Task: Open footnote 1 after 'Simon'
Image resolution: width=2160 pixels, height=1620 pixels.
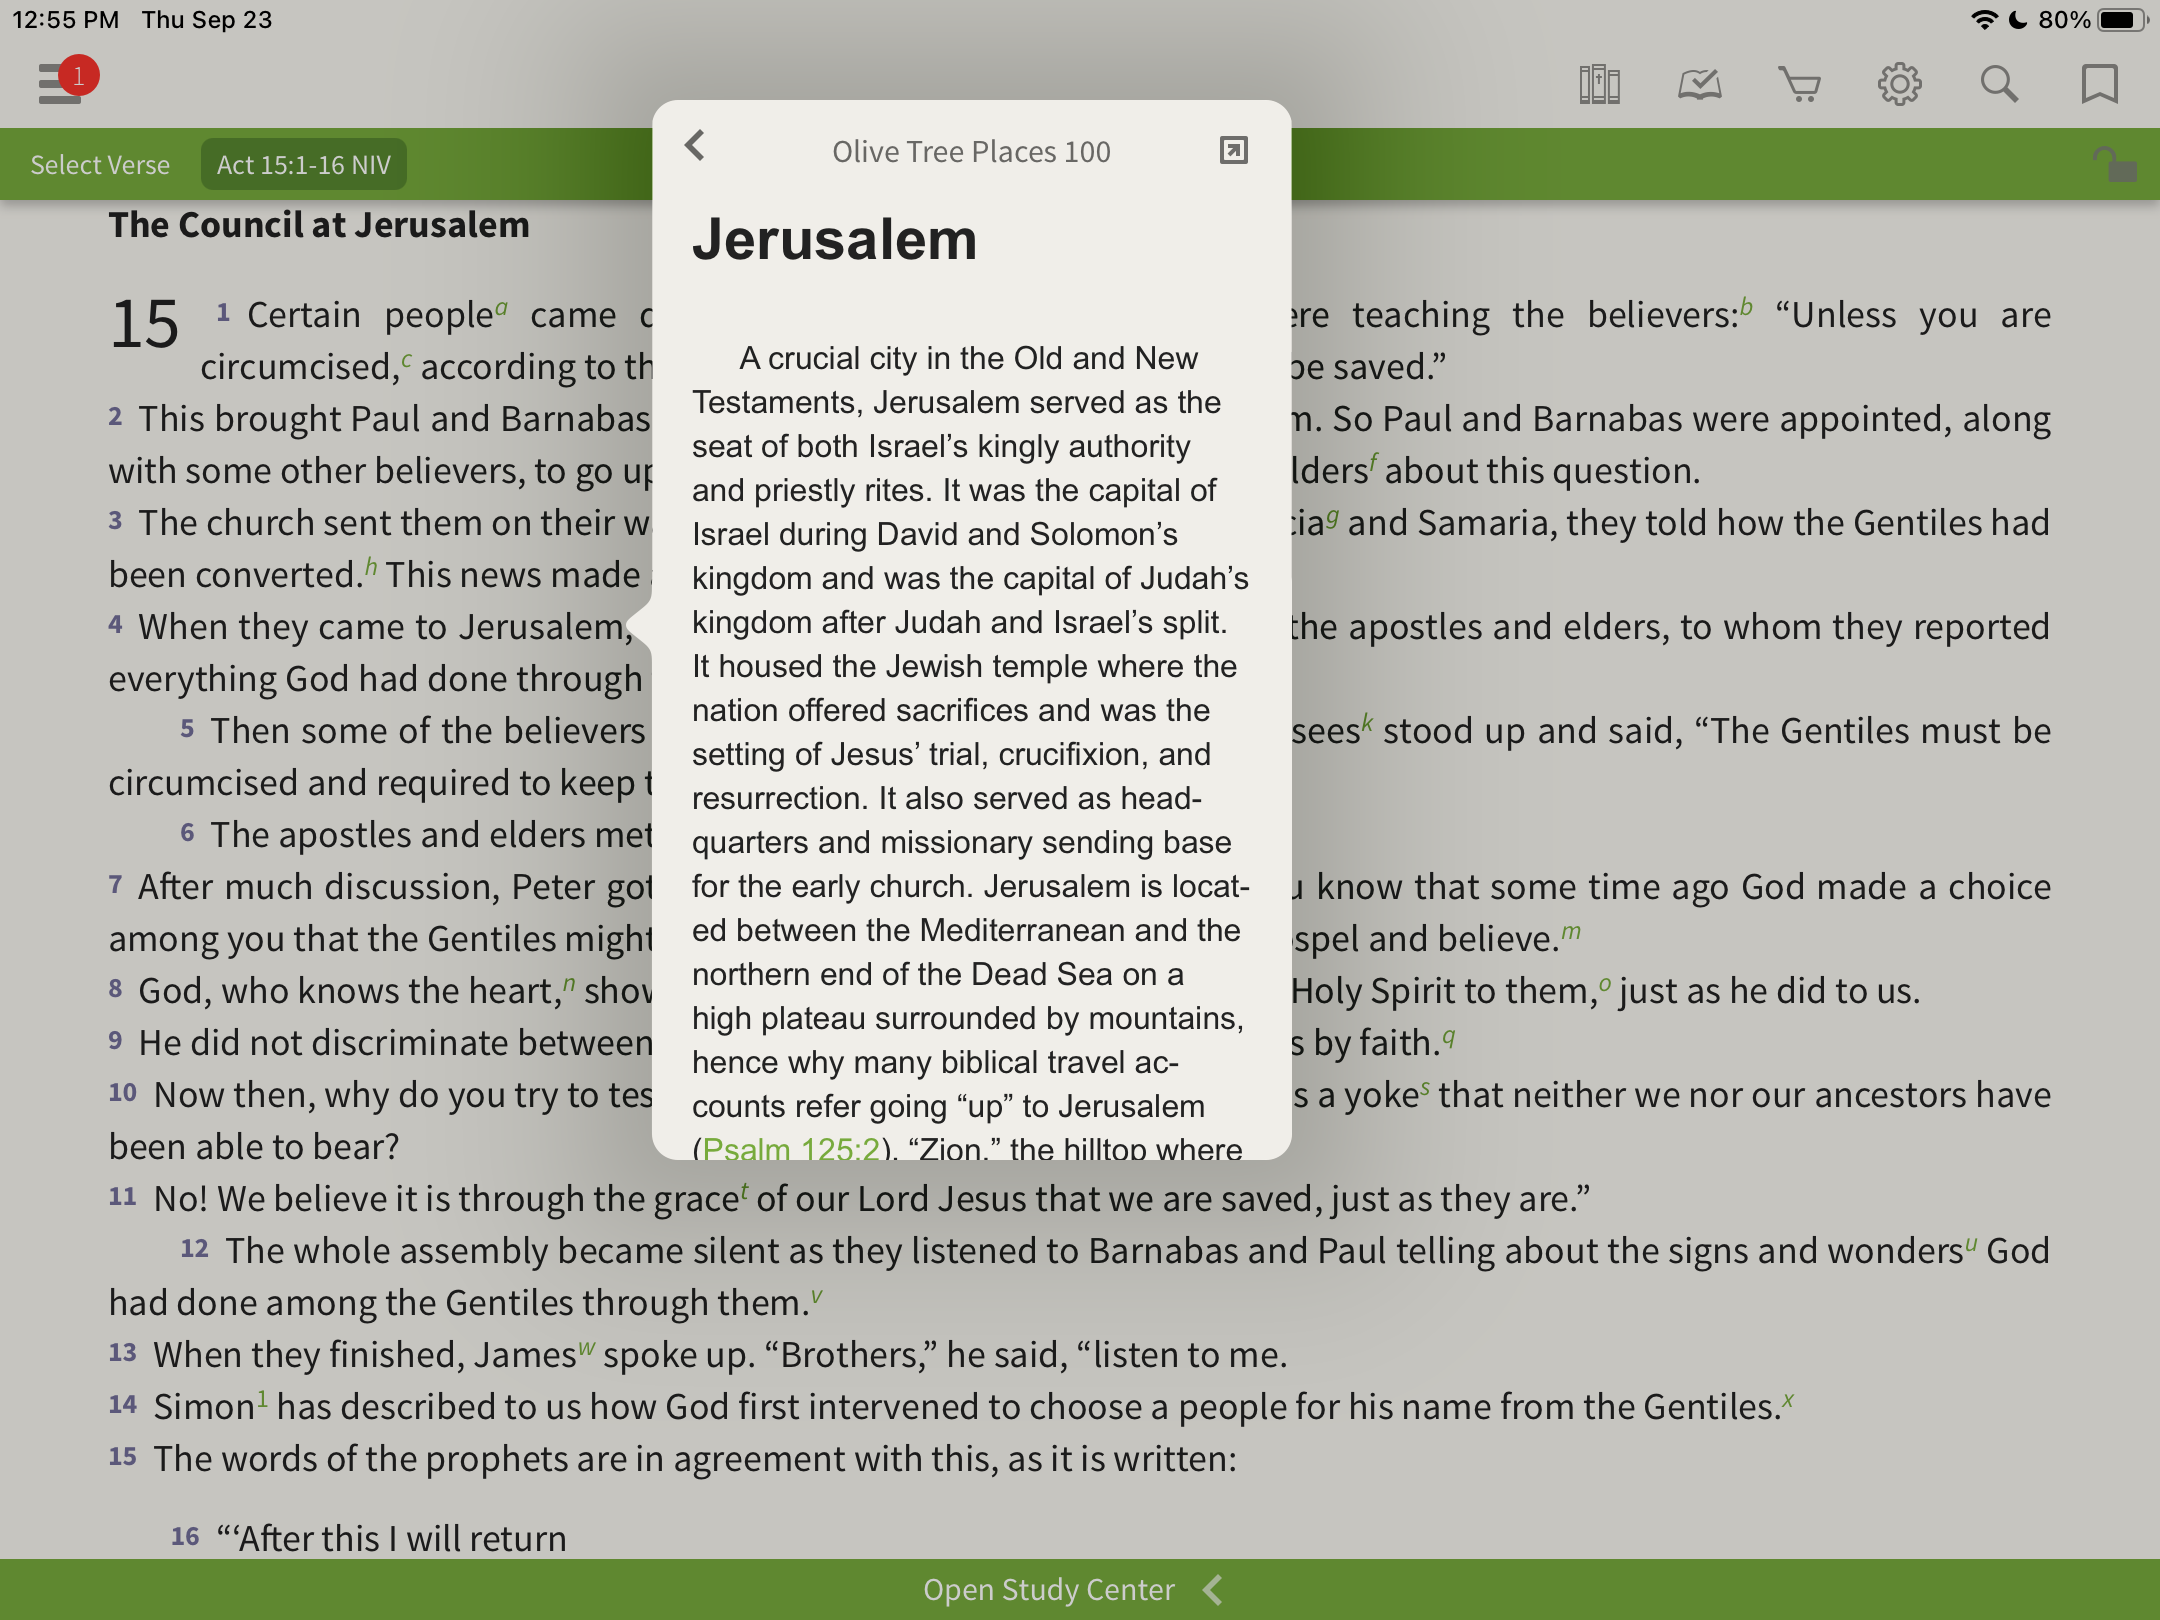Action: [x=262, y=1398]
